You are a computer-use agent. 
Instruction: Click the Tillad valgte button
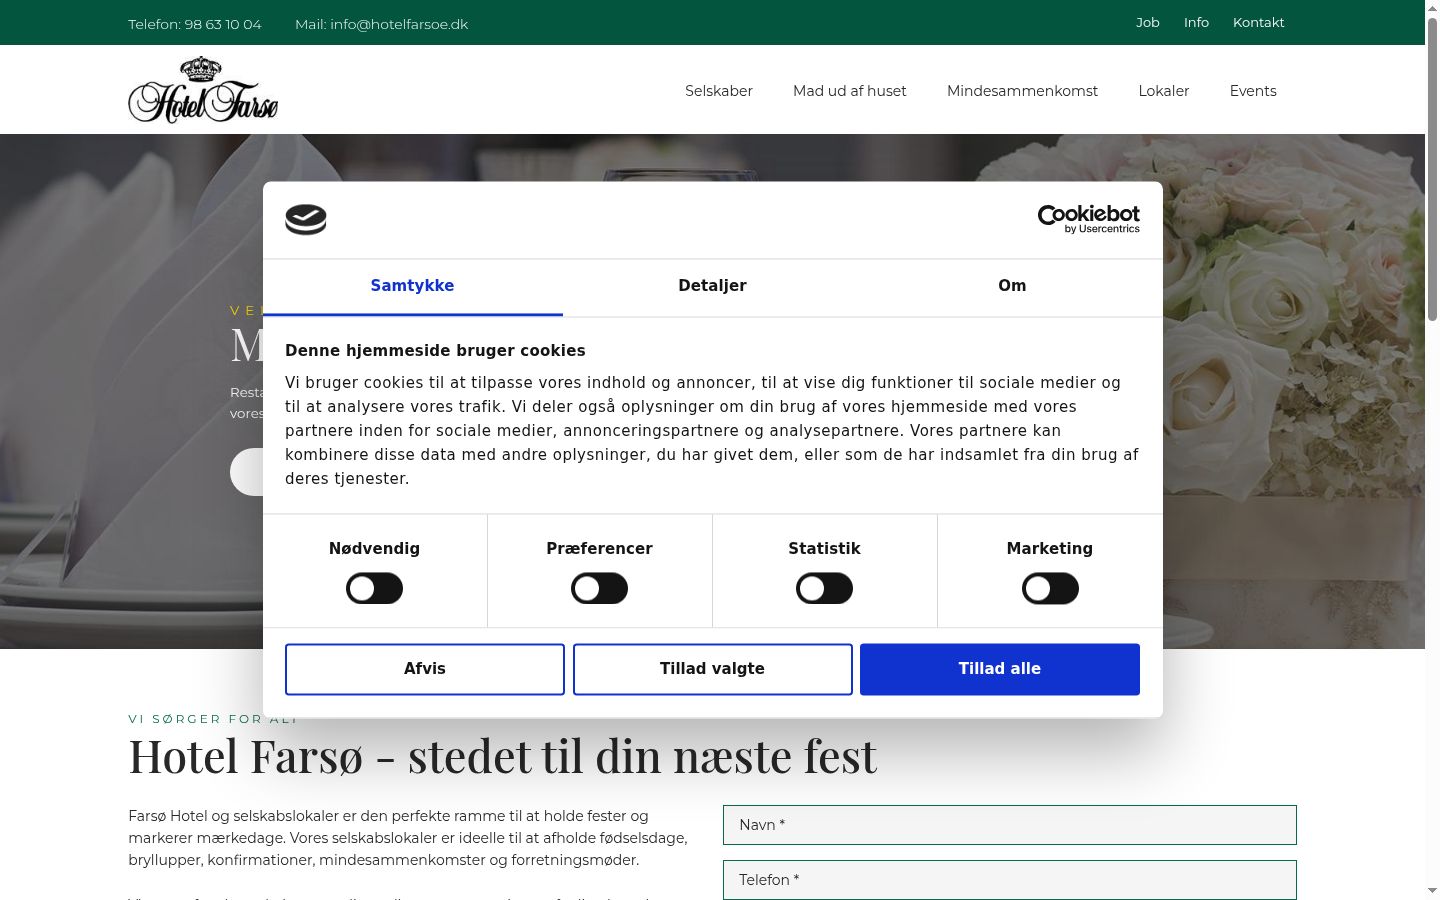712,669
